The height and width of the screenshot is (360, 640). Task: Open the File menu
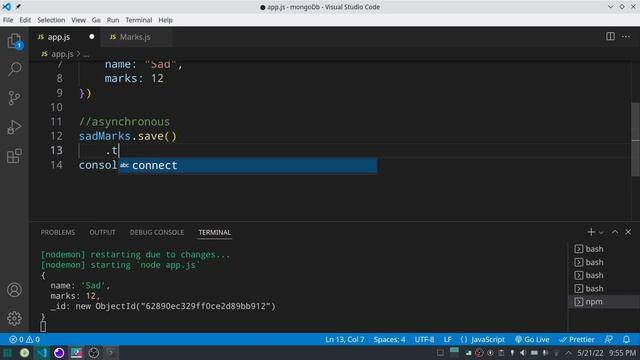(8, 20)
